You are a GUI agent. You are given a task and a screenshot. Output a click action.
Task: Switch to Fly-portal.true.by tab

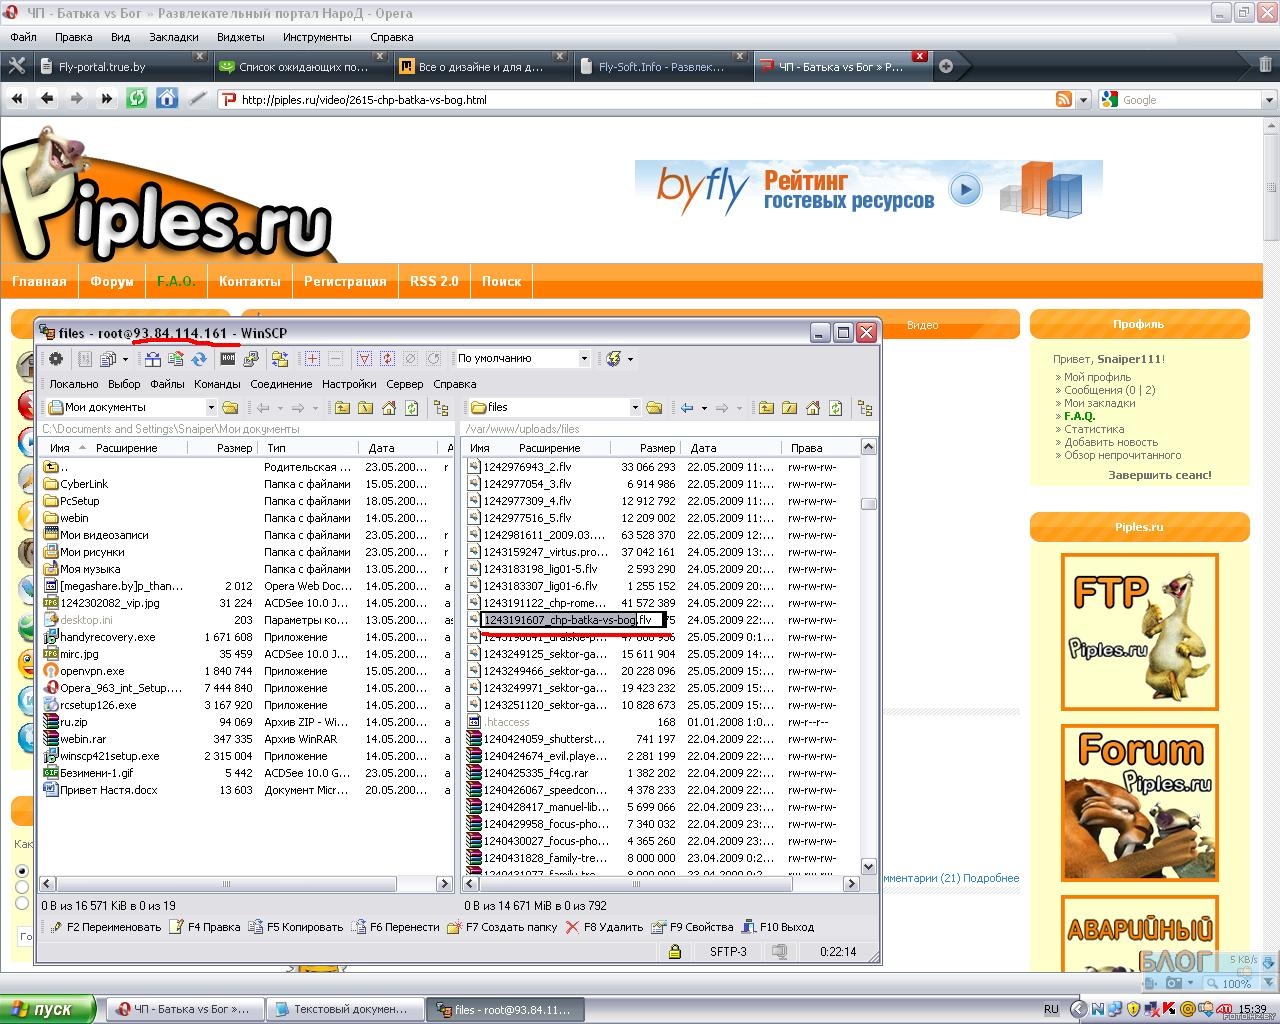pos(122,67)
